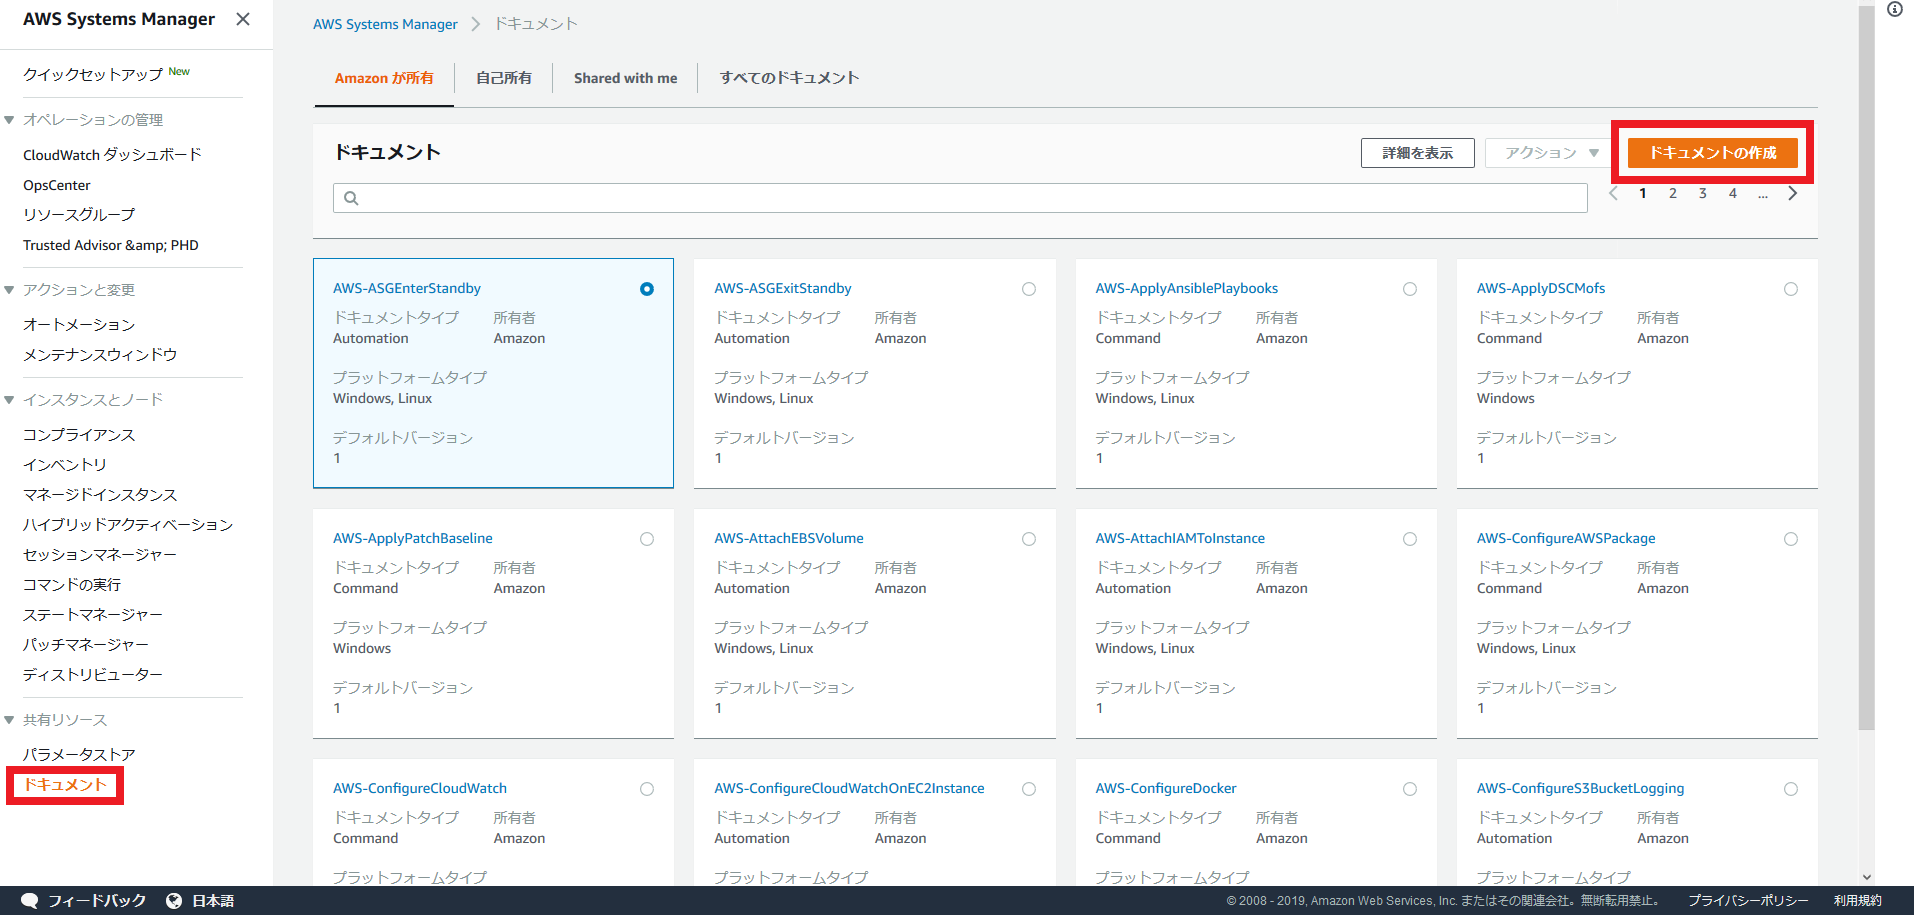Click the info icon at top right
Screen dimensions: 1914x915
(1895, 9)
